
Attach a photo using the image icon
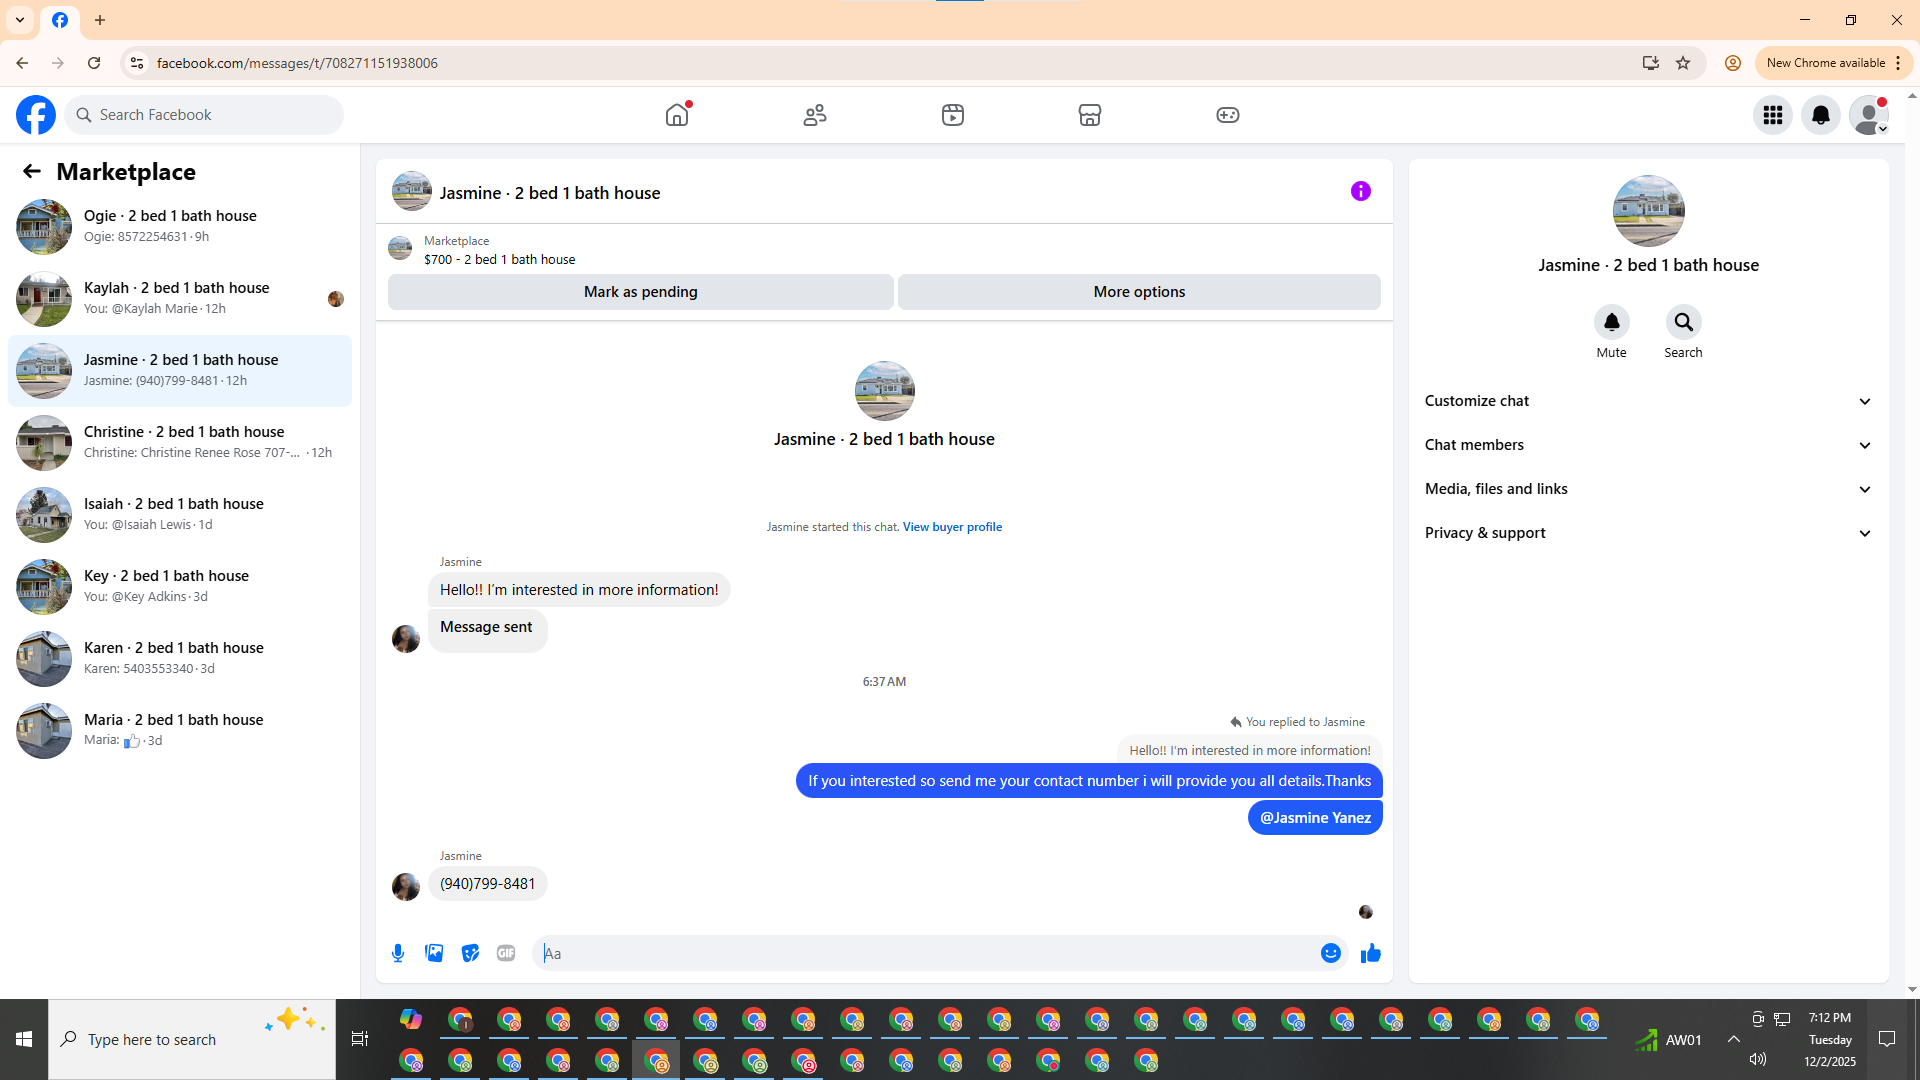pyautogui.click(x=434, y=953)
